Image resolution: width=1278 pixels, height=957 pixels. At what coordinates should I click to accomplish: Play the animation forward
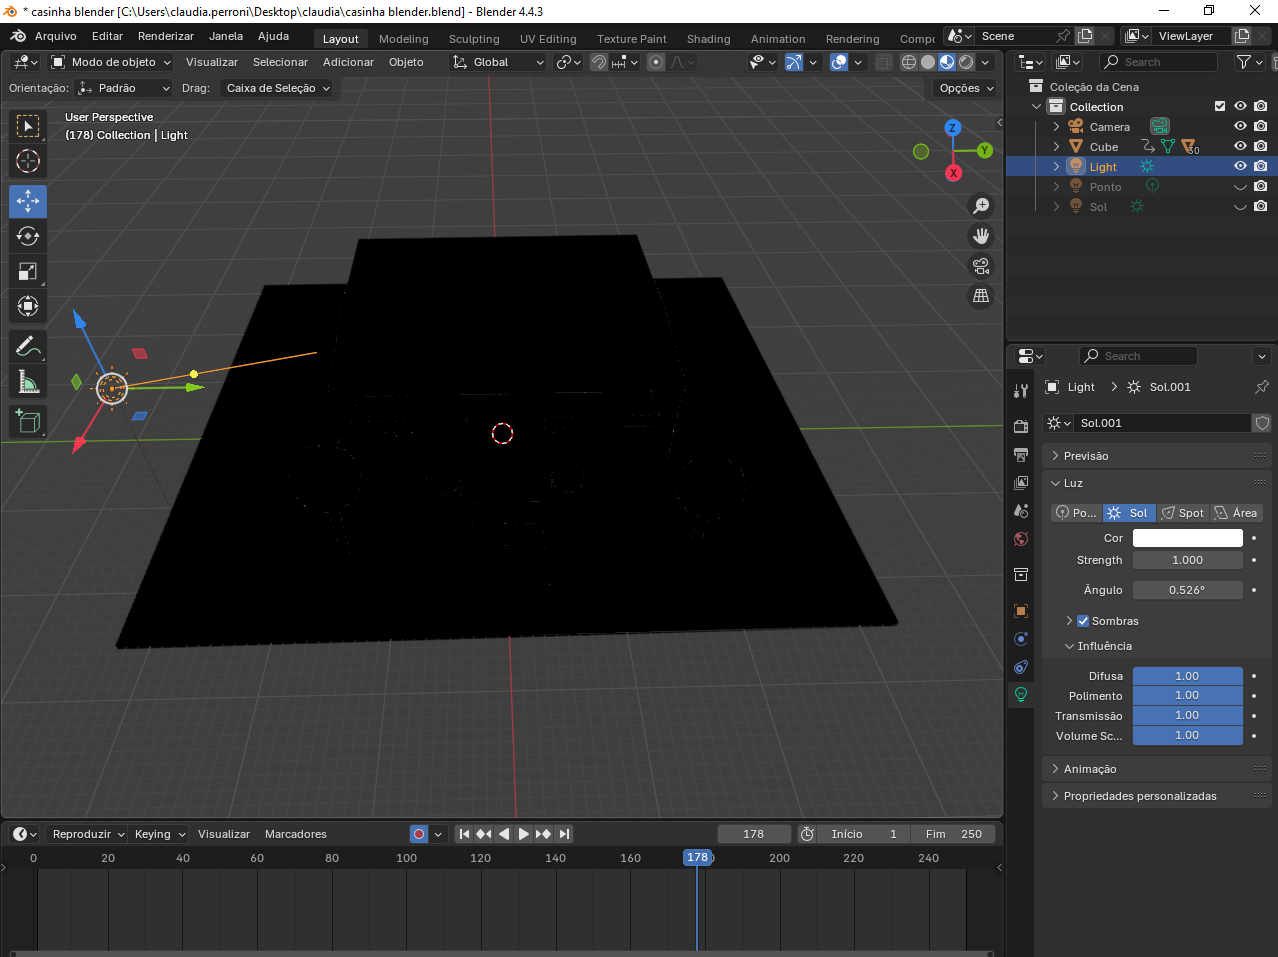coord(524,834)
